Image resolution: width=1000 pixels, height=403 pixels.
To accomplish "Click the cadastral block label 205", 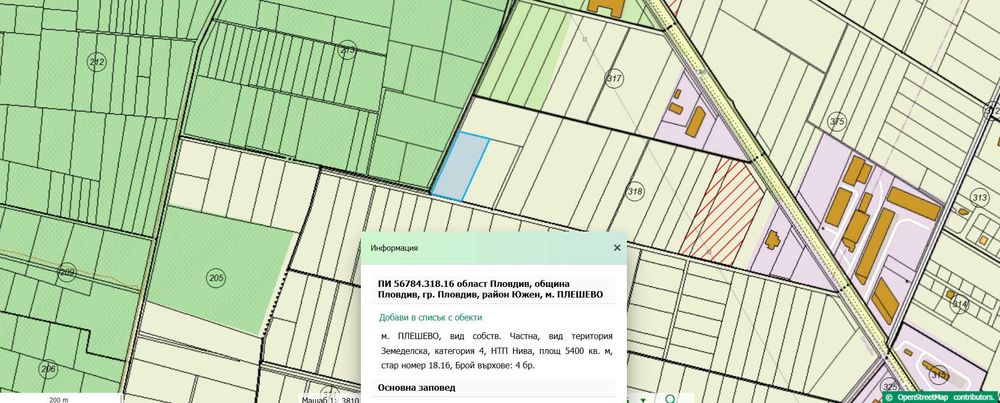I will (x=216, y=277).
